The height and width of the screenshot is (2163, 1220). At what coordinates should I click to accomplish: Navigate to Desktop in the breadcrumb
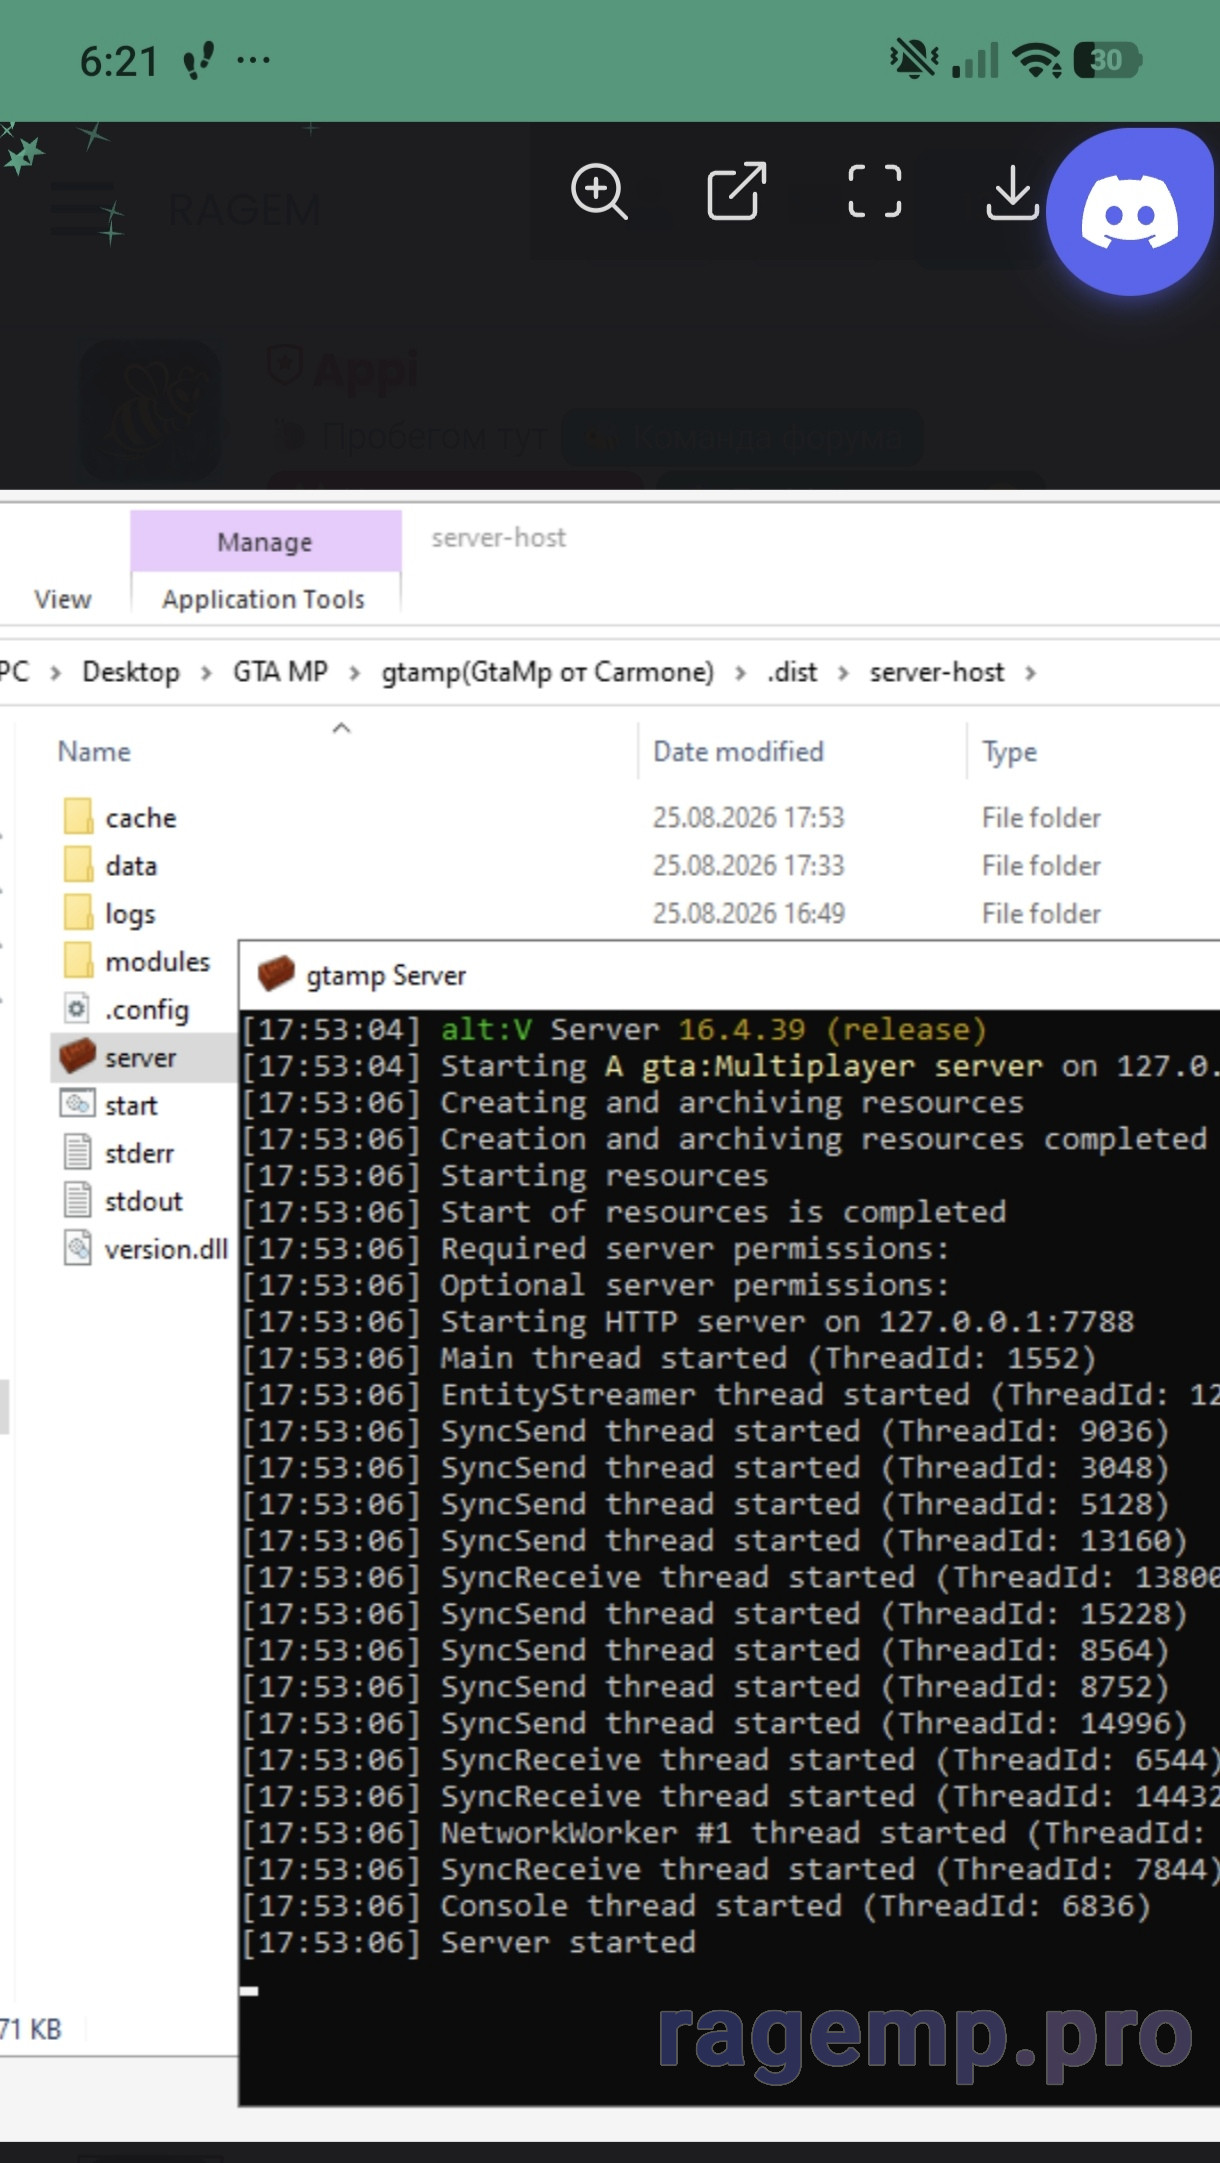pyautogui.click(x=131, y=672)
